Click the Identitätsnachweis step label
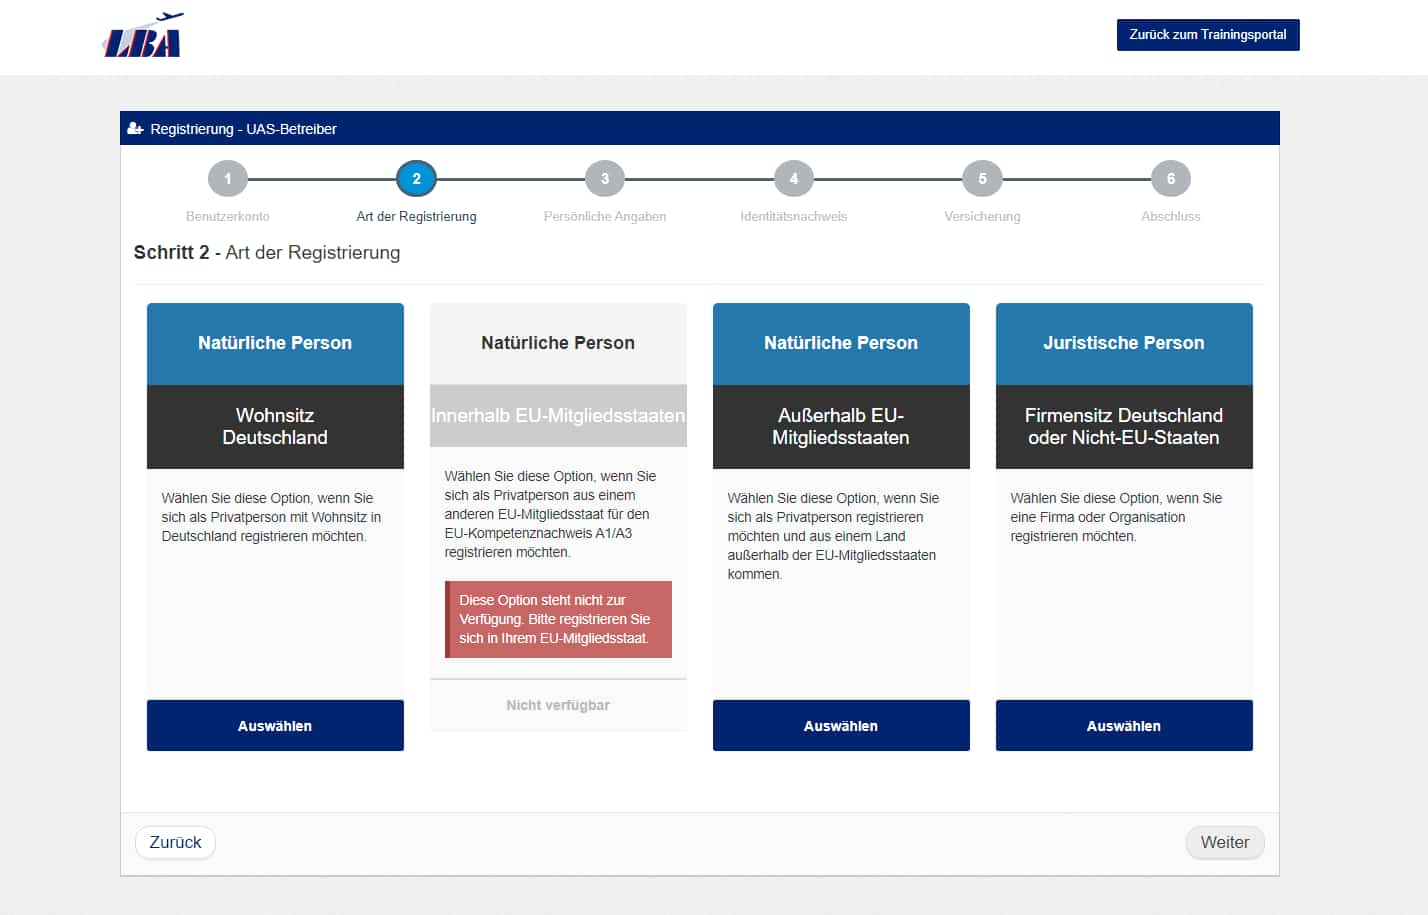Image resolution: width=1428 pixels, height=915 pixels. 794,216
